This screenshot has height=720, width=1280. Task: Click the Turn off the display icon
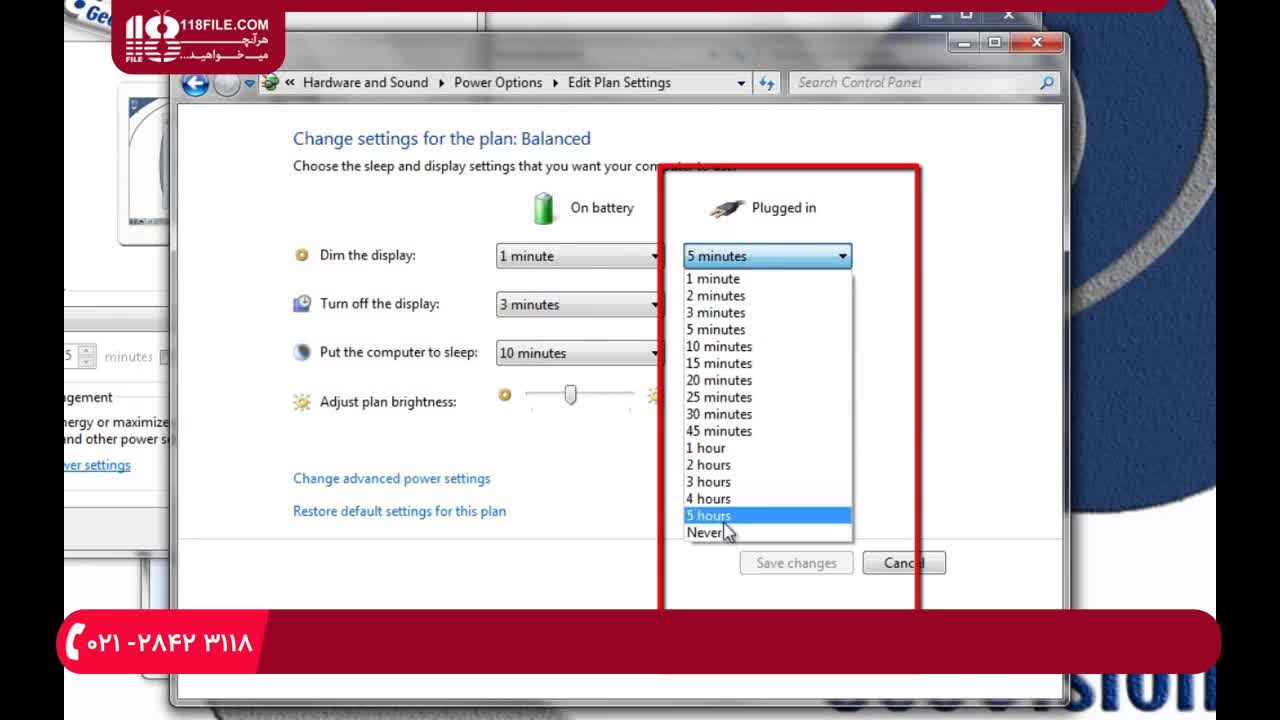(x=302, y=304)
